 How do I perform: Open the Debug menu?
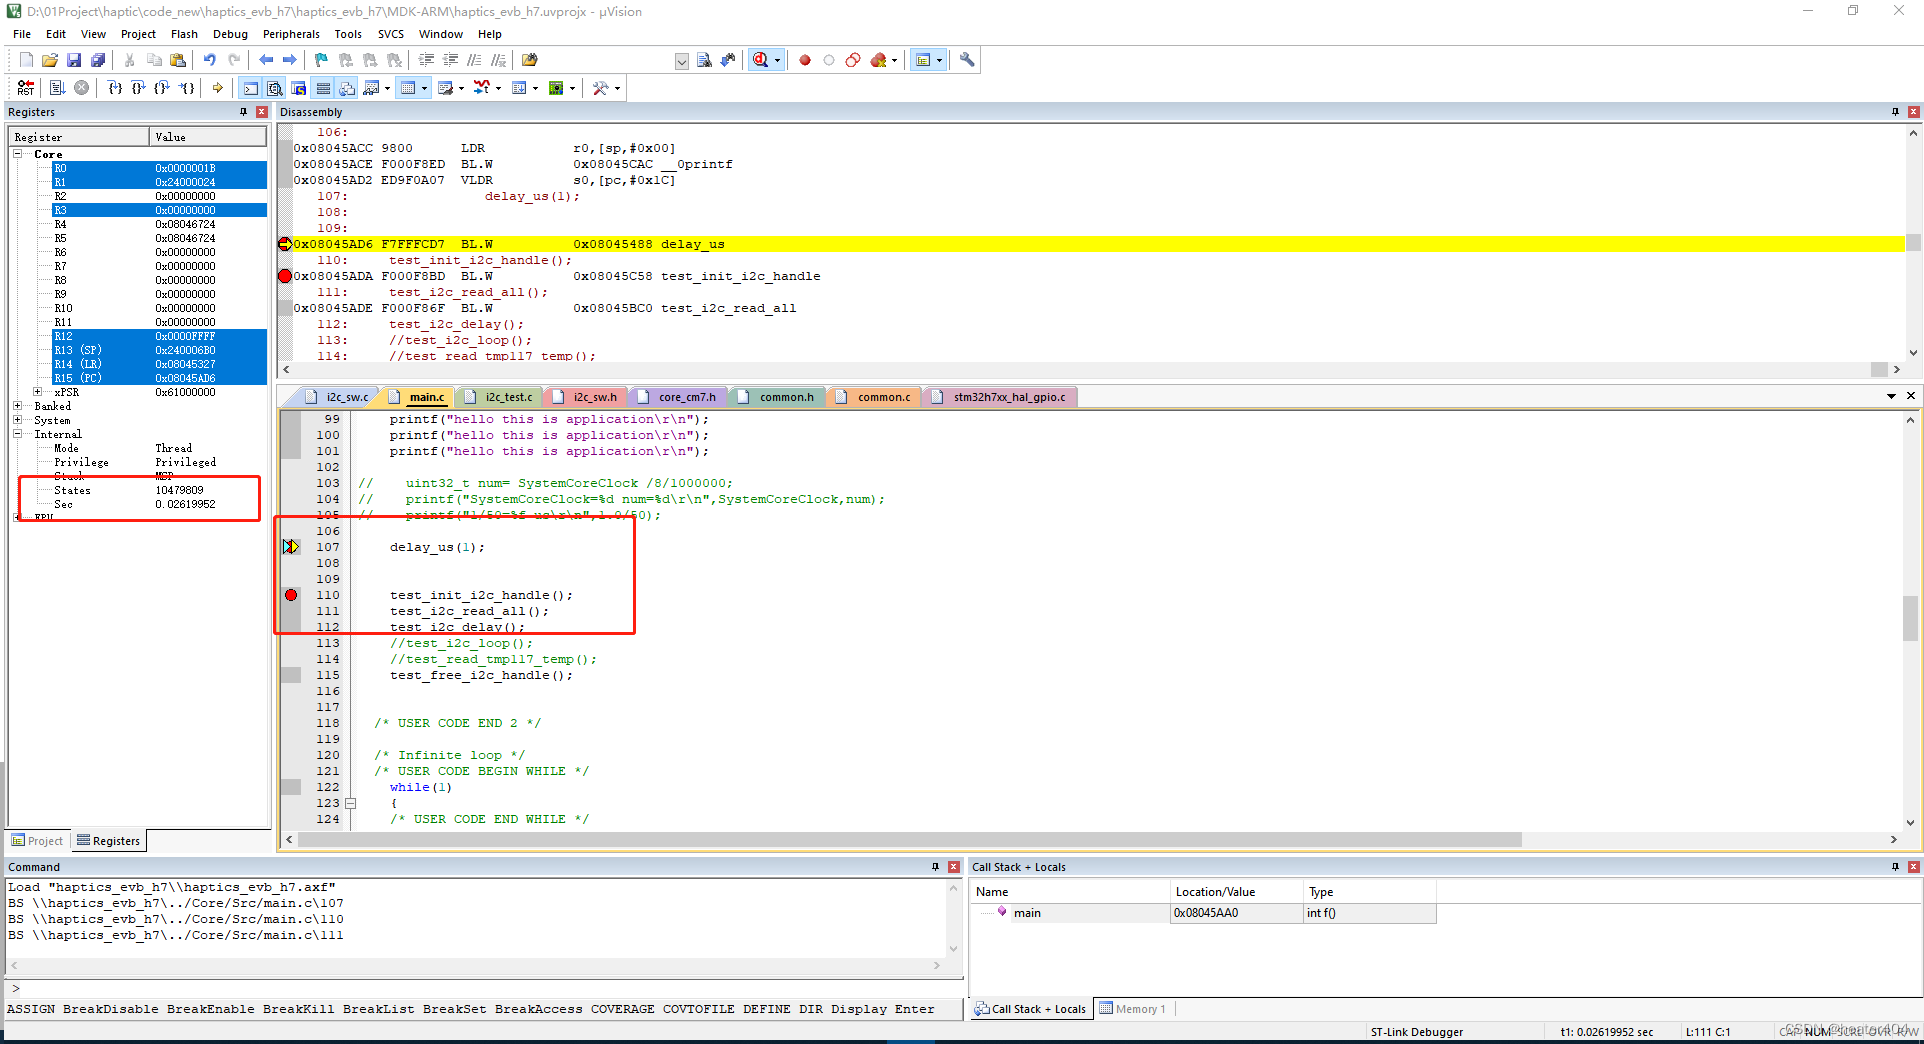(x=230, y=34)
